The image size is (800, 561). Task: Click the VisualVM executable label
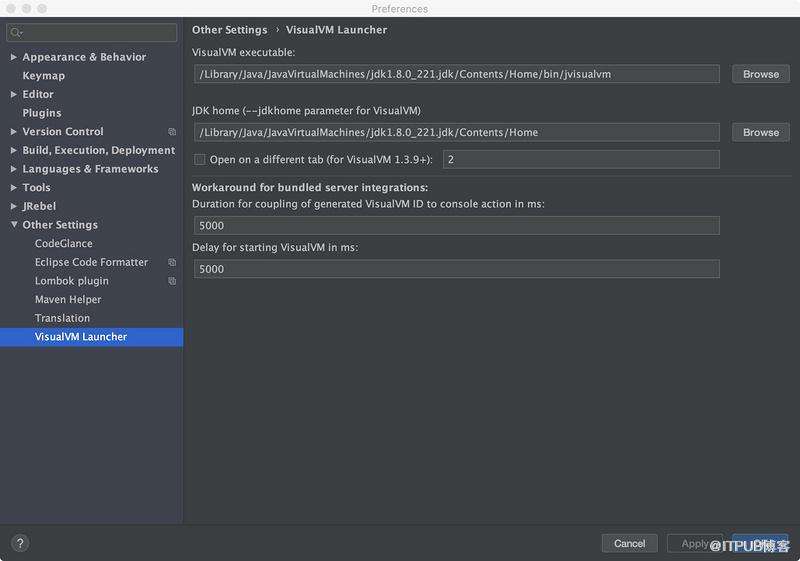[243, 52]
